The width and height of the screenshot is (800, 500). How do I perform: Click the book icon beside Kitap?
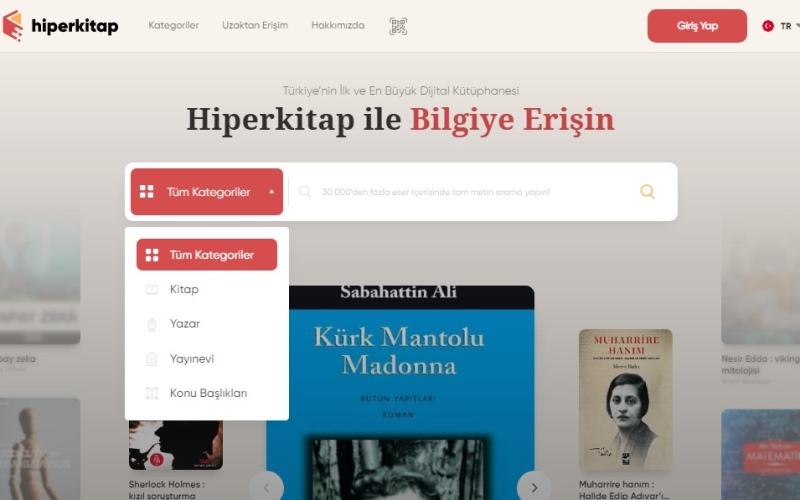pyautogui.click(x=152, y=290)
